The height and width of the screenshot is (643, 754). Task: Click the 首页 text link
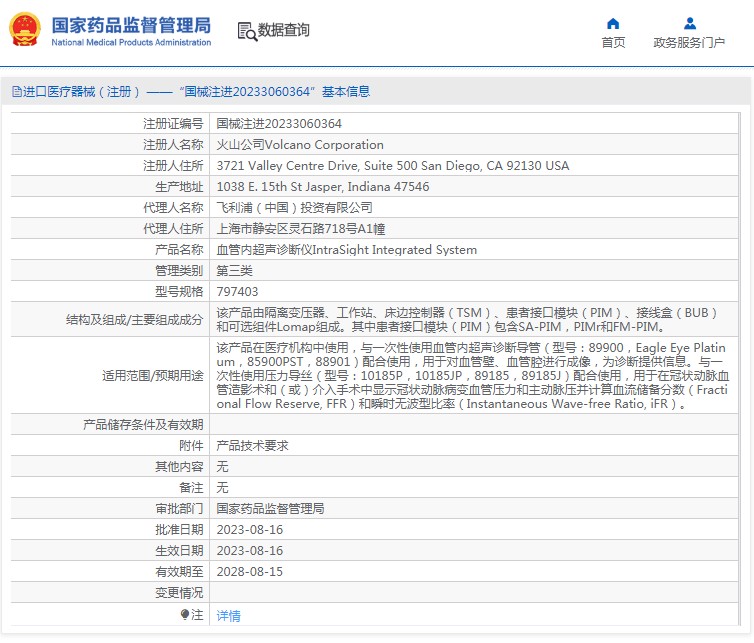point(613,42)
